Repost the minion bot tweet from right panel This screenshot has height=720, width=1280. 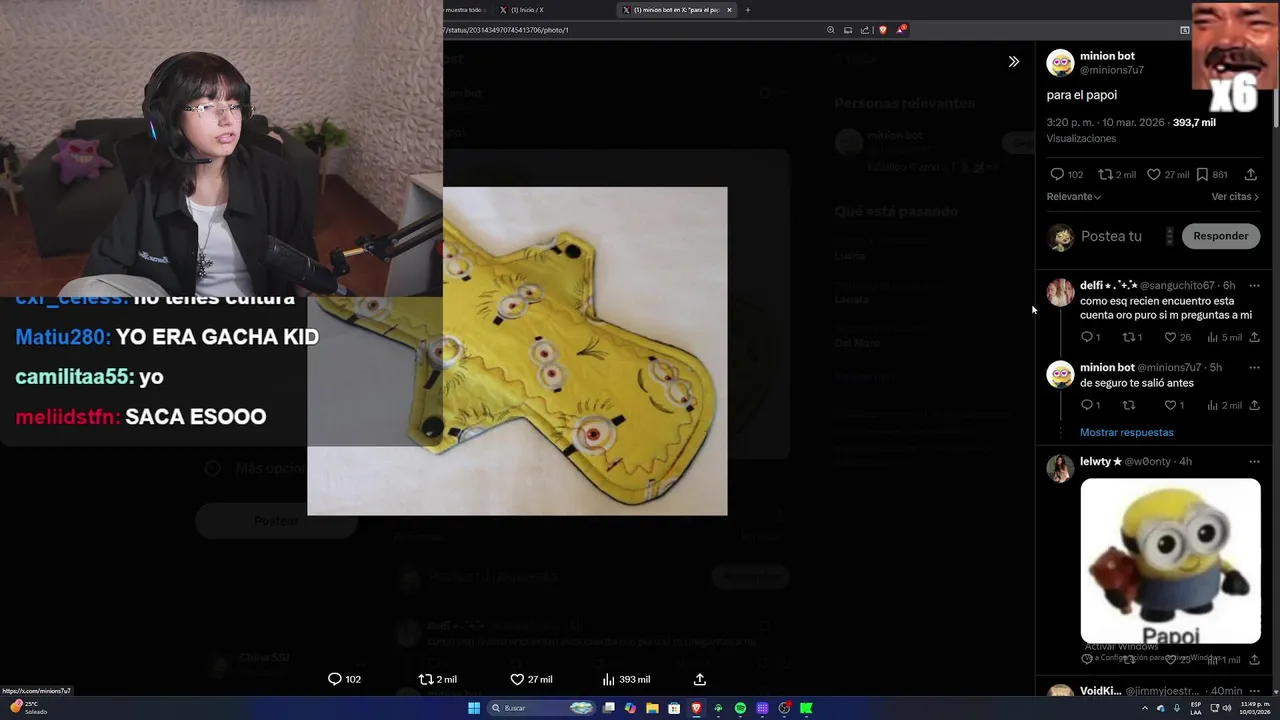pos(1105,174)
